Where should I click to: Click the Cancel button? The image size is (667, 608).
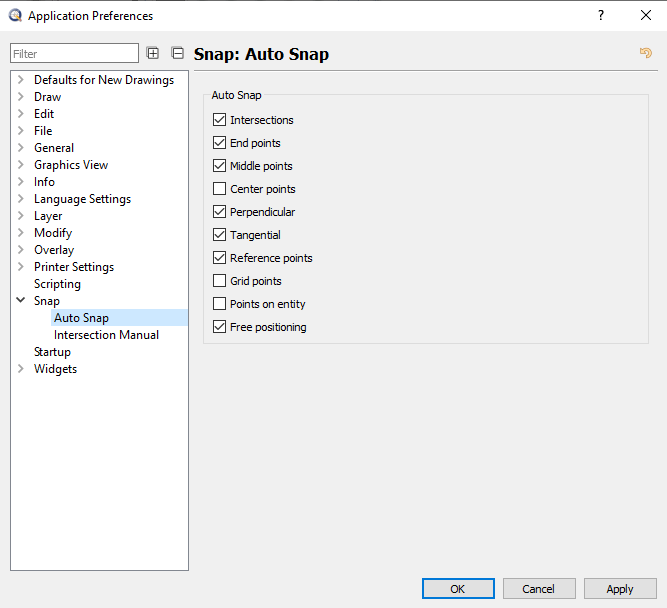[539, 588]
